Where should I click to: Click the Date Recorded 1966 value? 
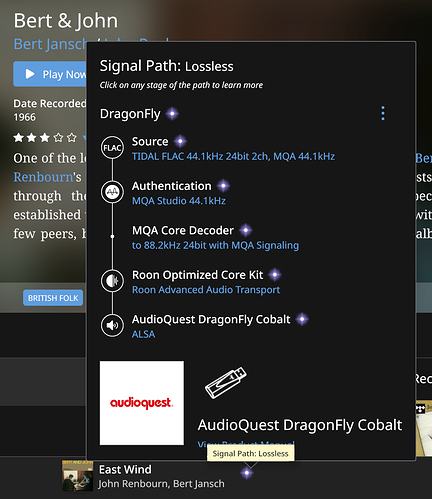pos(24,117)
